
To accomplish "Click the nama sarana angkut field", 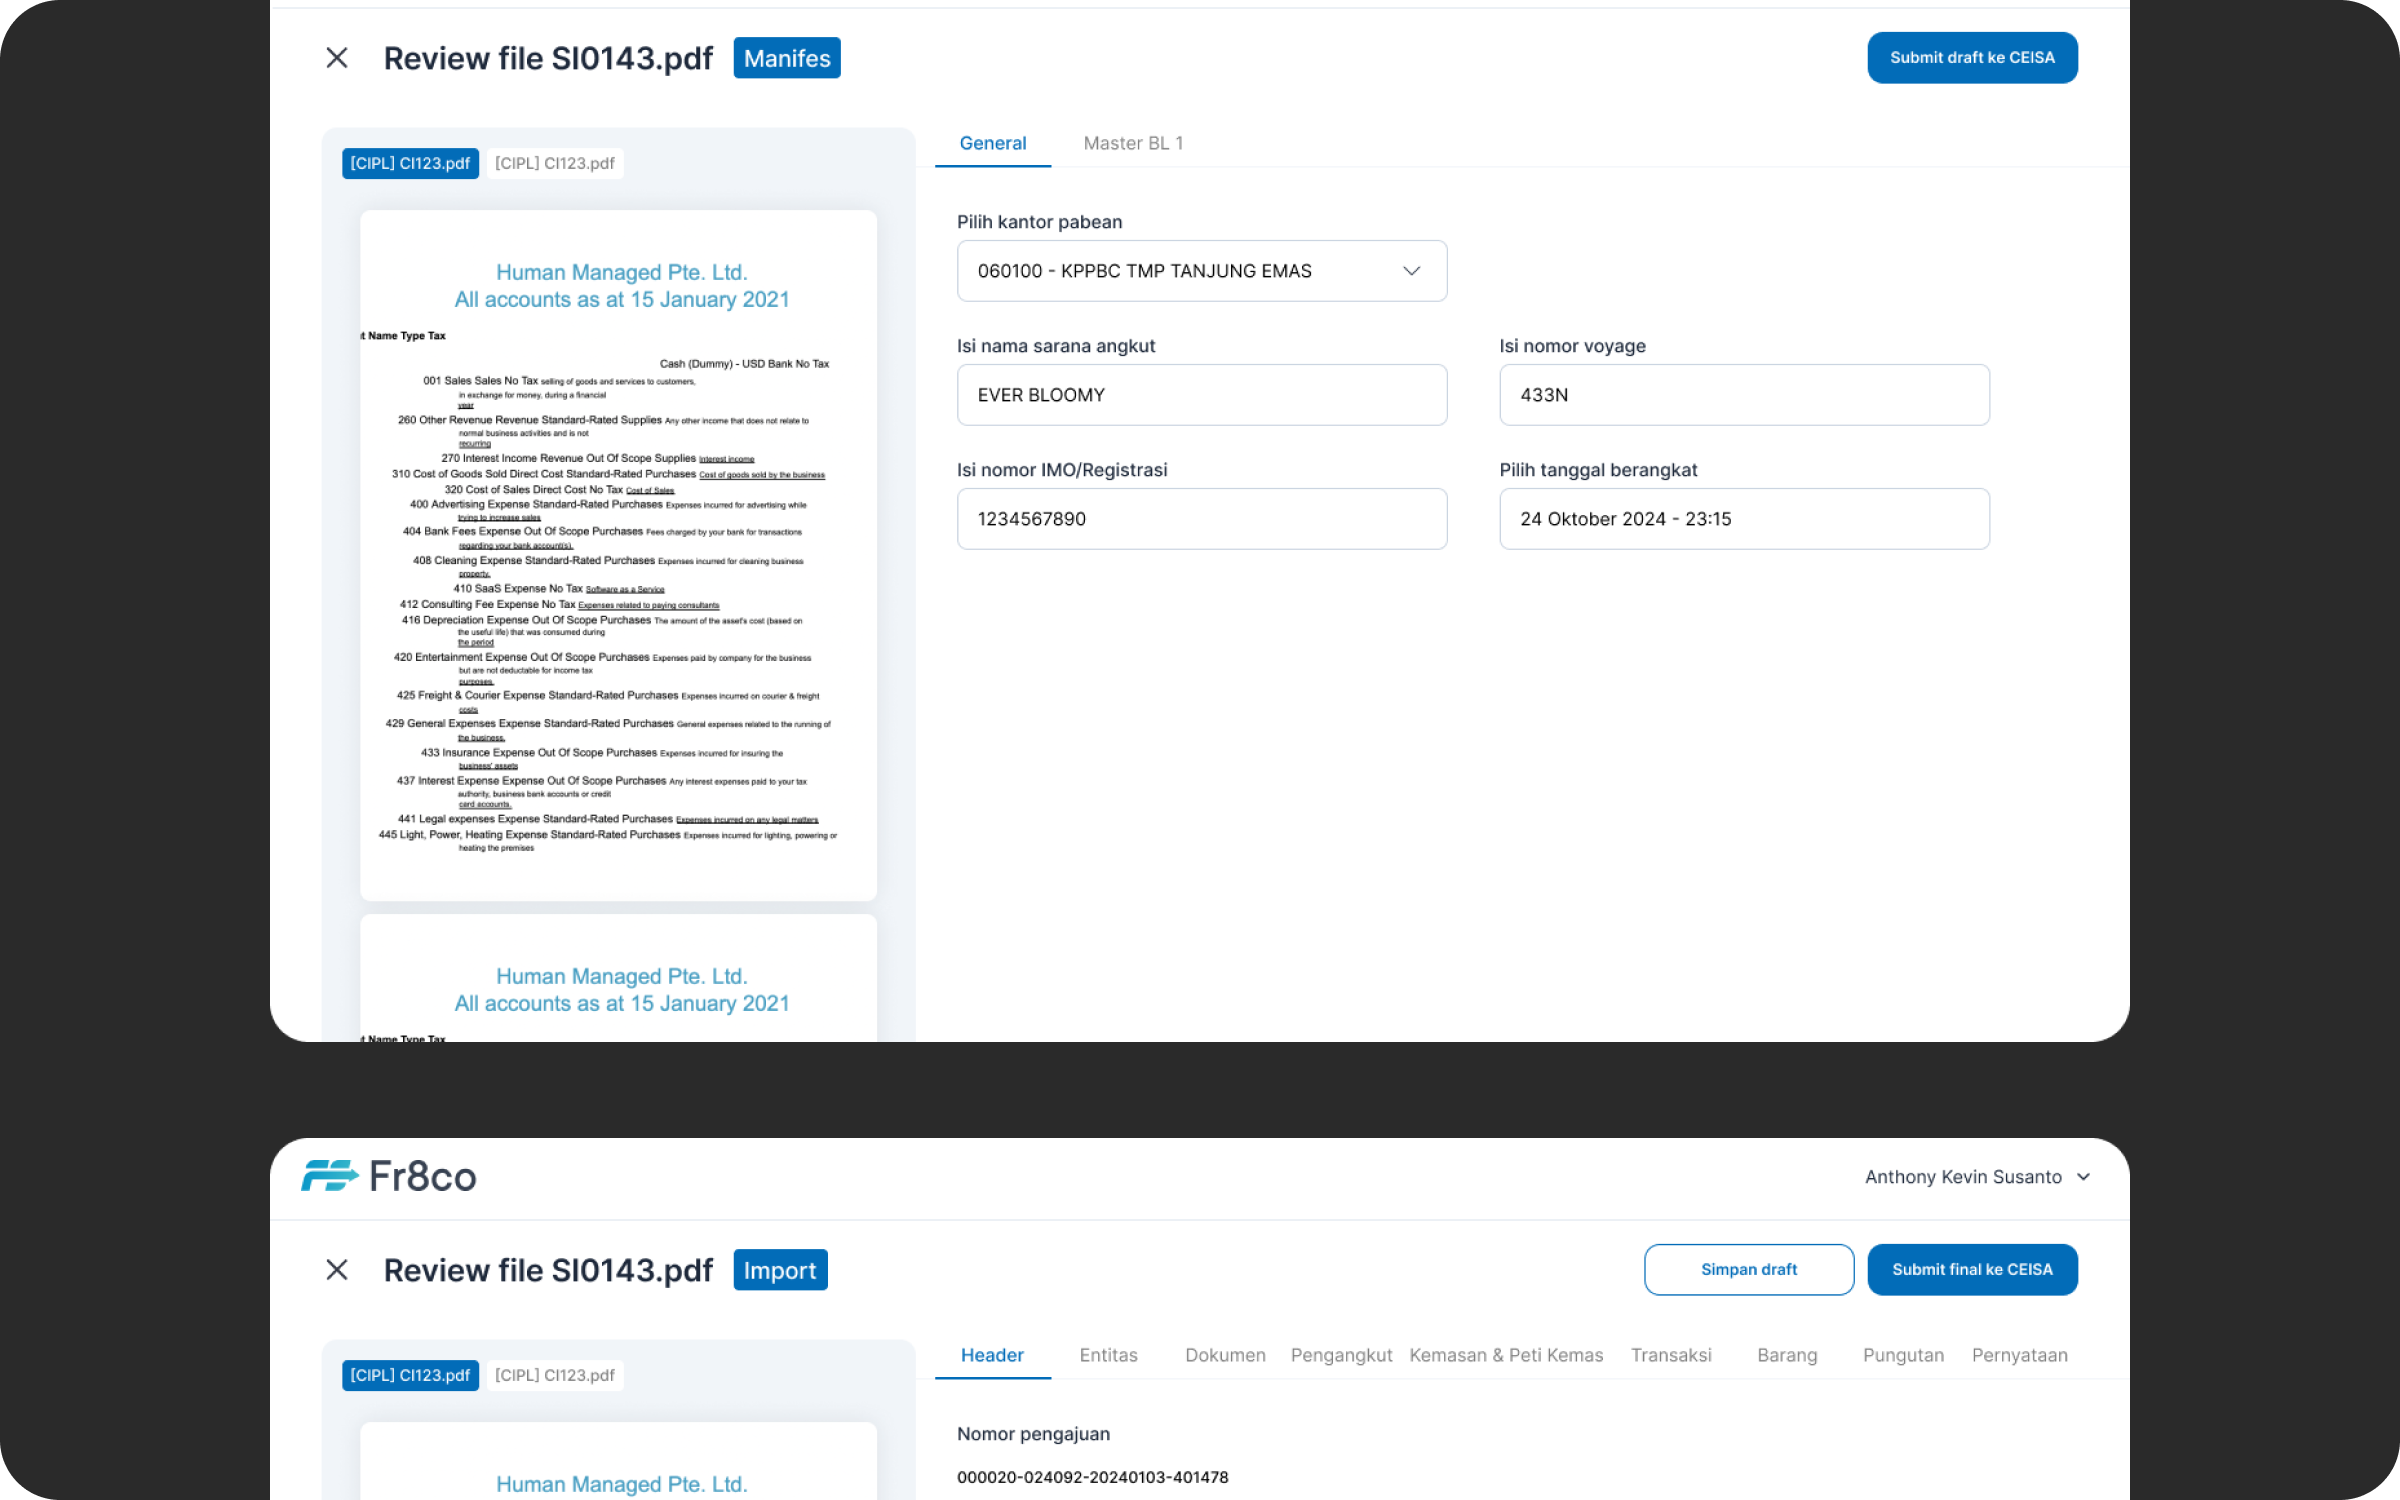I will point(1201,395).
